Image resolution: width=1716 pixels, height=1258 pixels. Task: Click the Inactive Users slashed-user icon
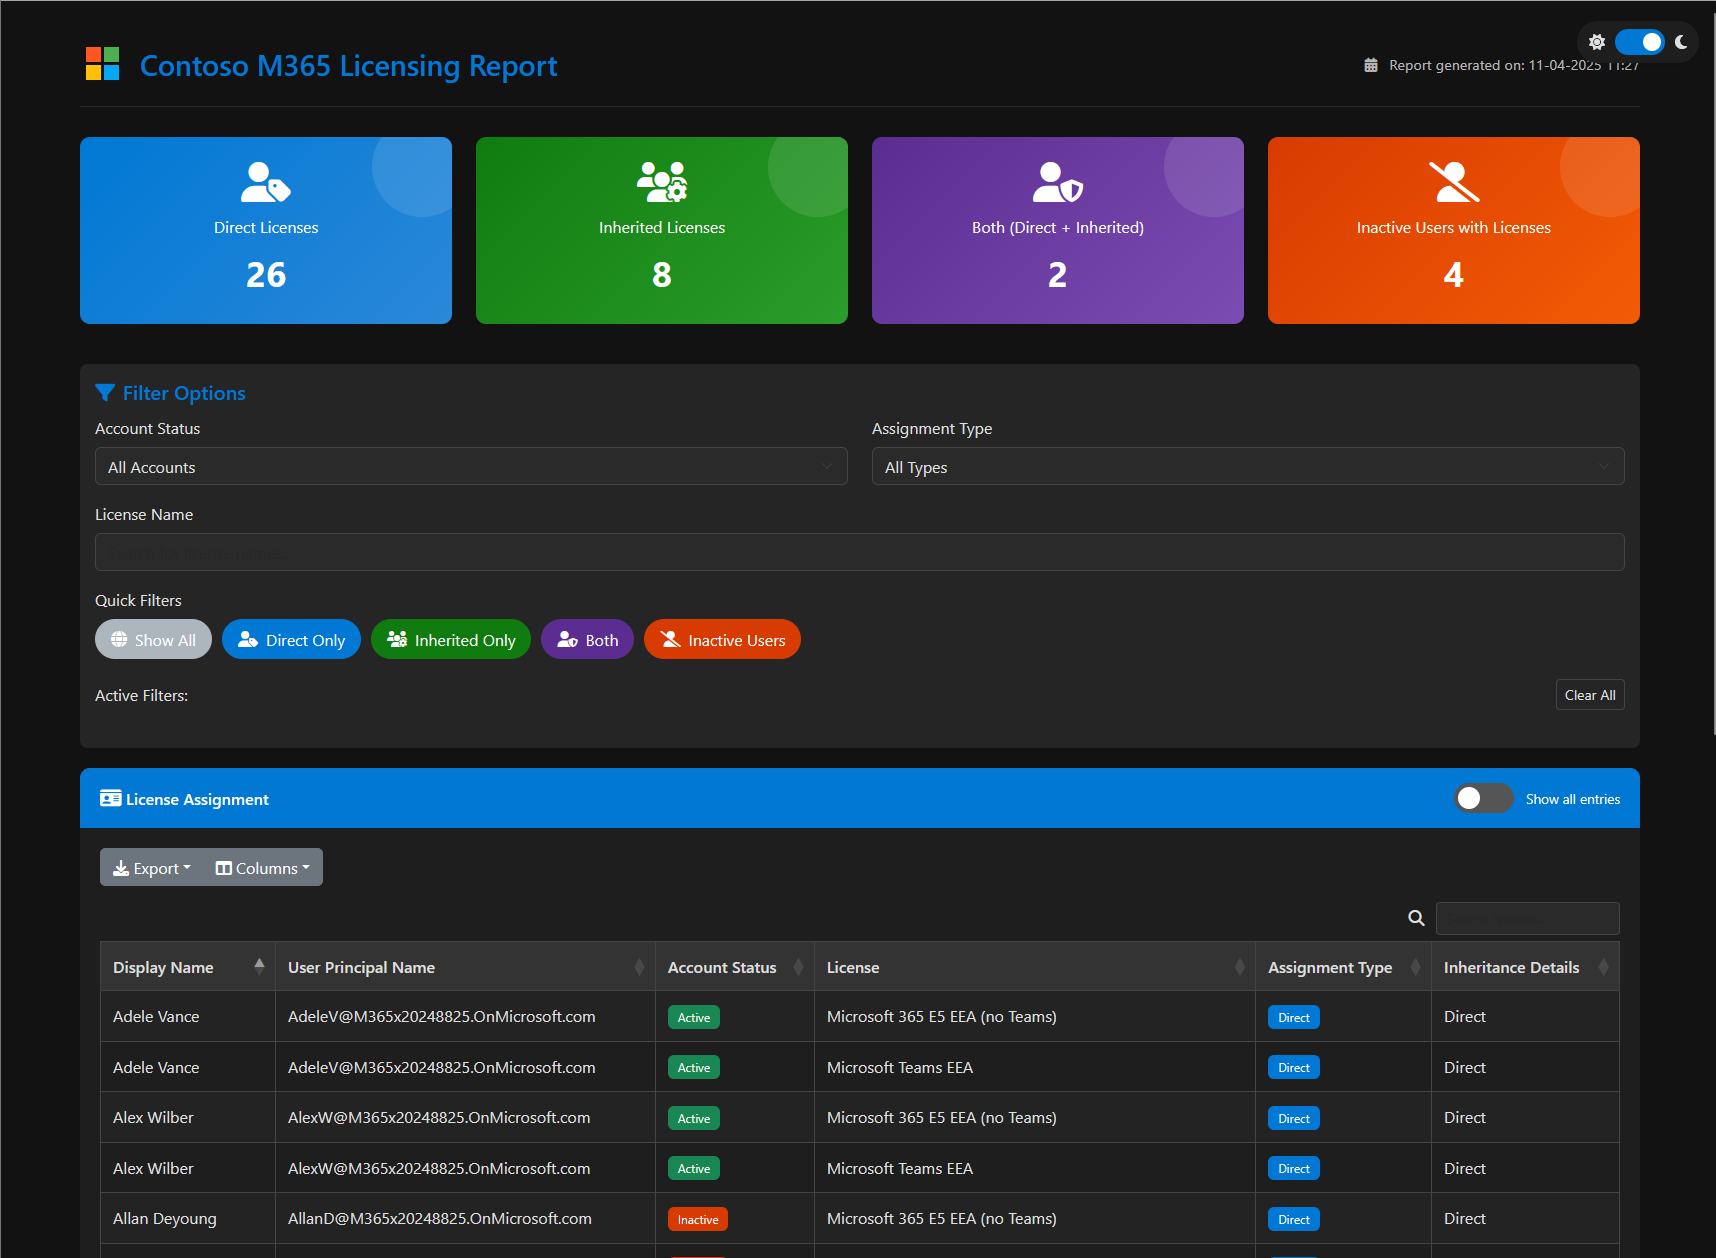point(1453,182)
